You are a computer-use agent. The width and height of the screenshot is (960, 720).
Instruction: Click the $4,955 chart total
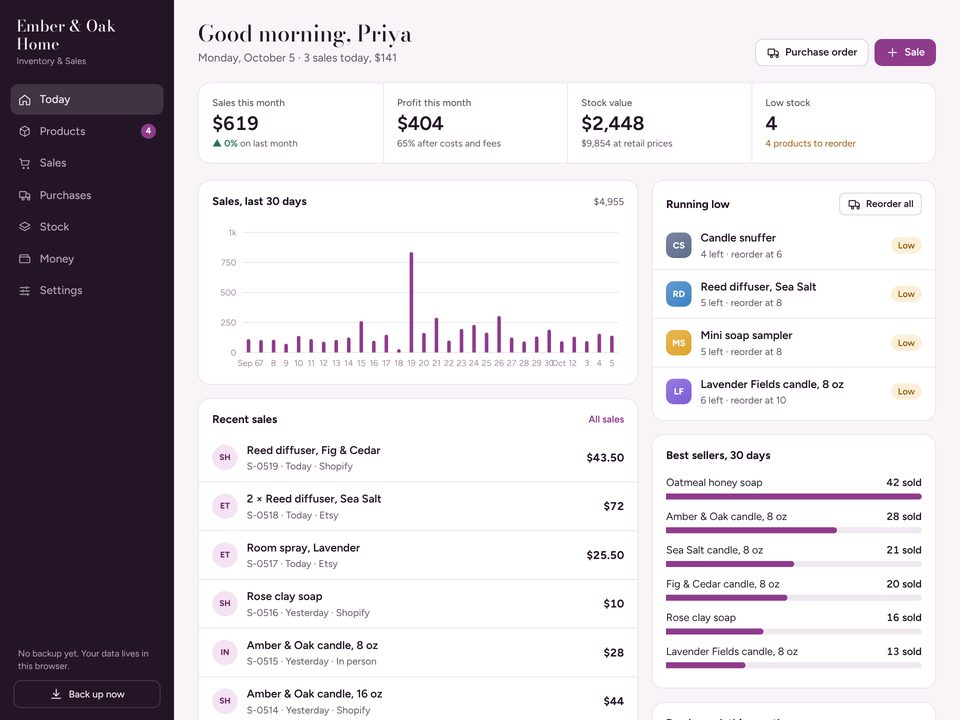[x=609, y=201]
